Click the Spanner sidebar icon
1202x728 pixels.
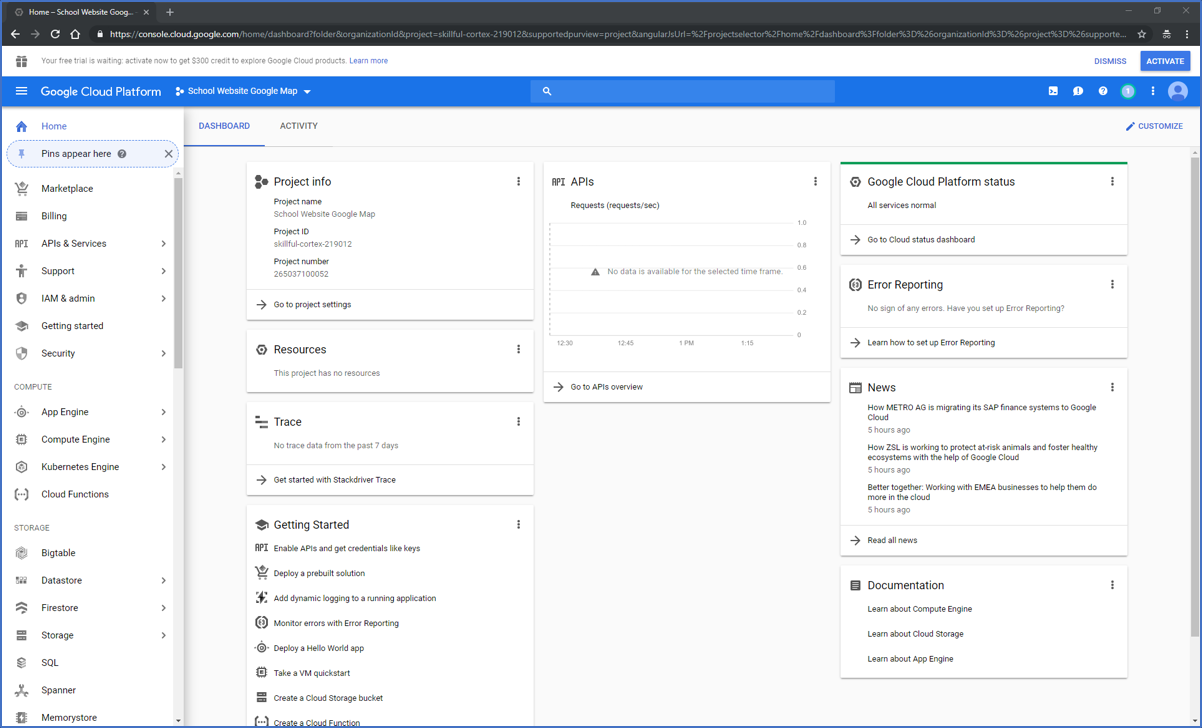(x=21, y=690)
